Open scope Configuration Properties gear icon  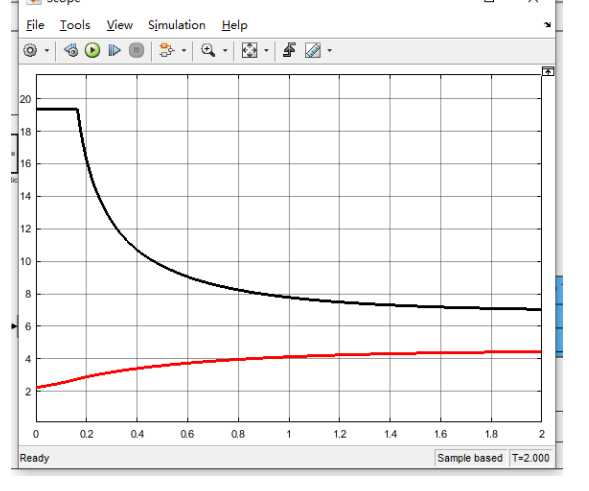[x=30, y=50]
